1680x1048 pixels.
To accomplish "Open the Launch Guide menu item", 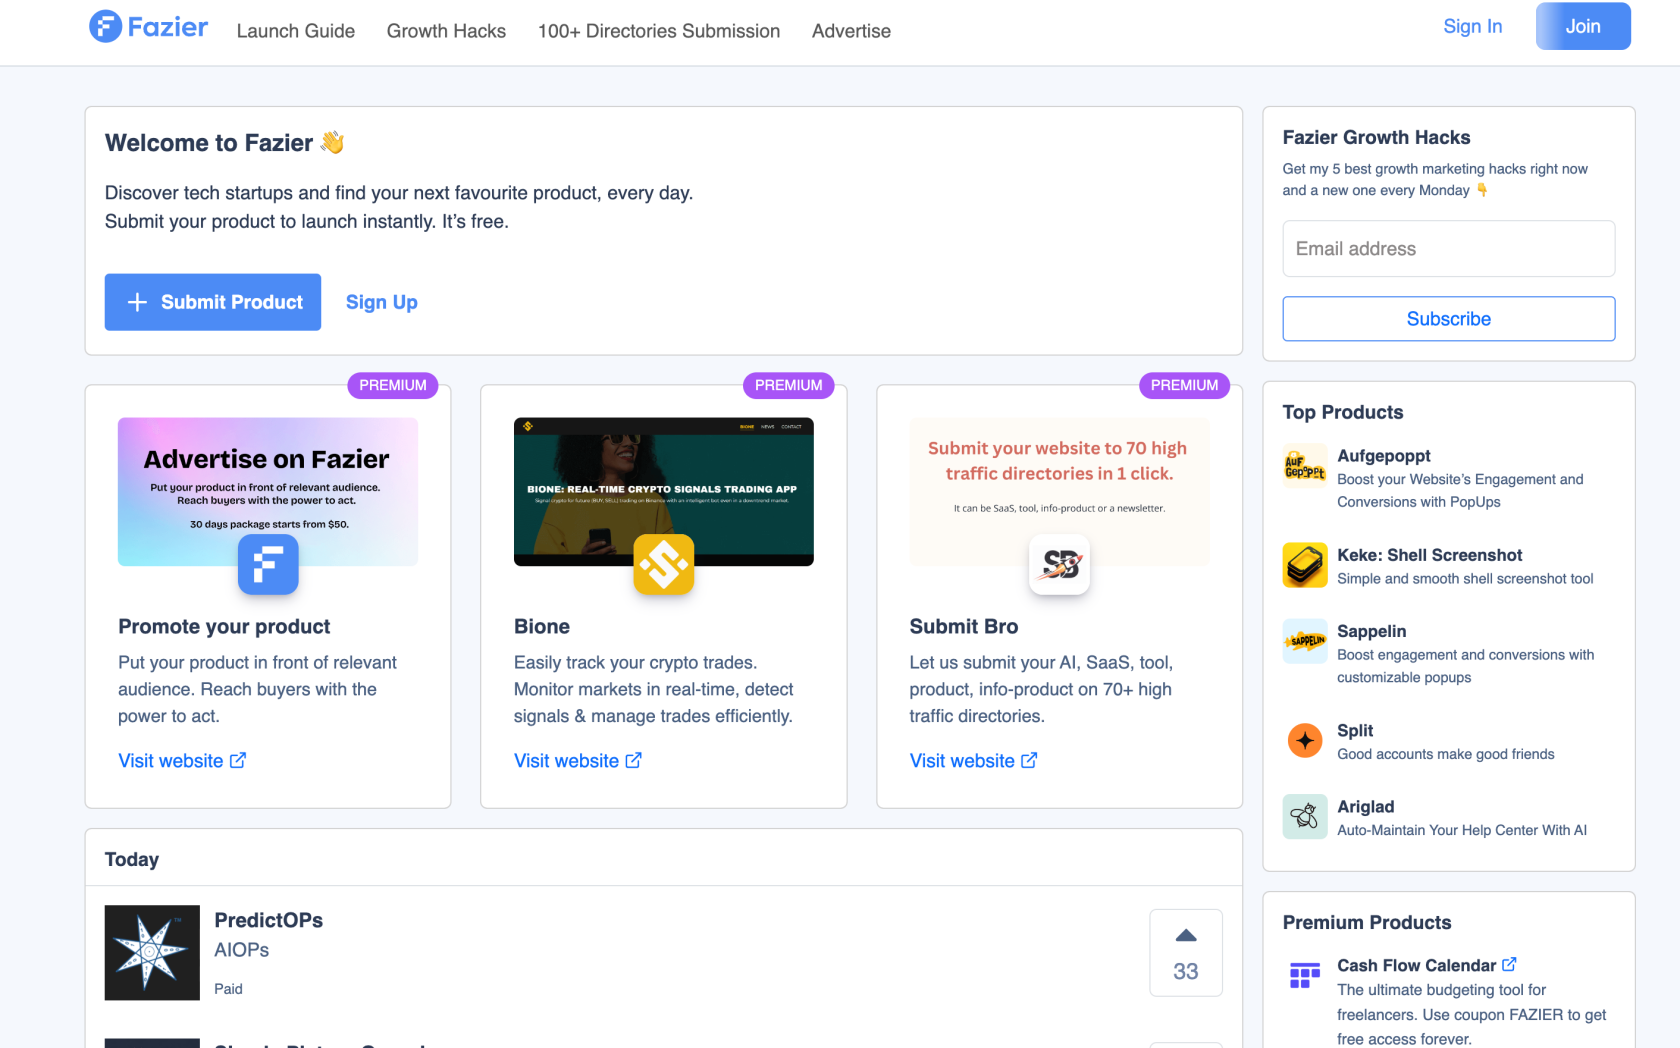I will [x=296, y=31].
